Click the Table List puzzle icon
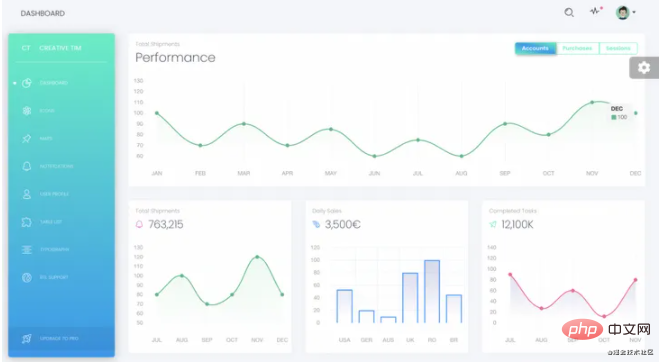This screenshot has width=661, height=362. coord(27,222)
